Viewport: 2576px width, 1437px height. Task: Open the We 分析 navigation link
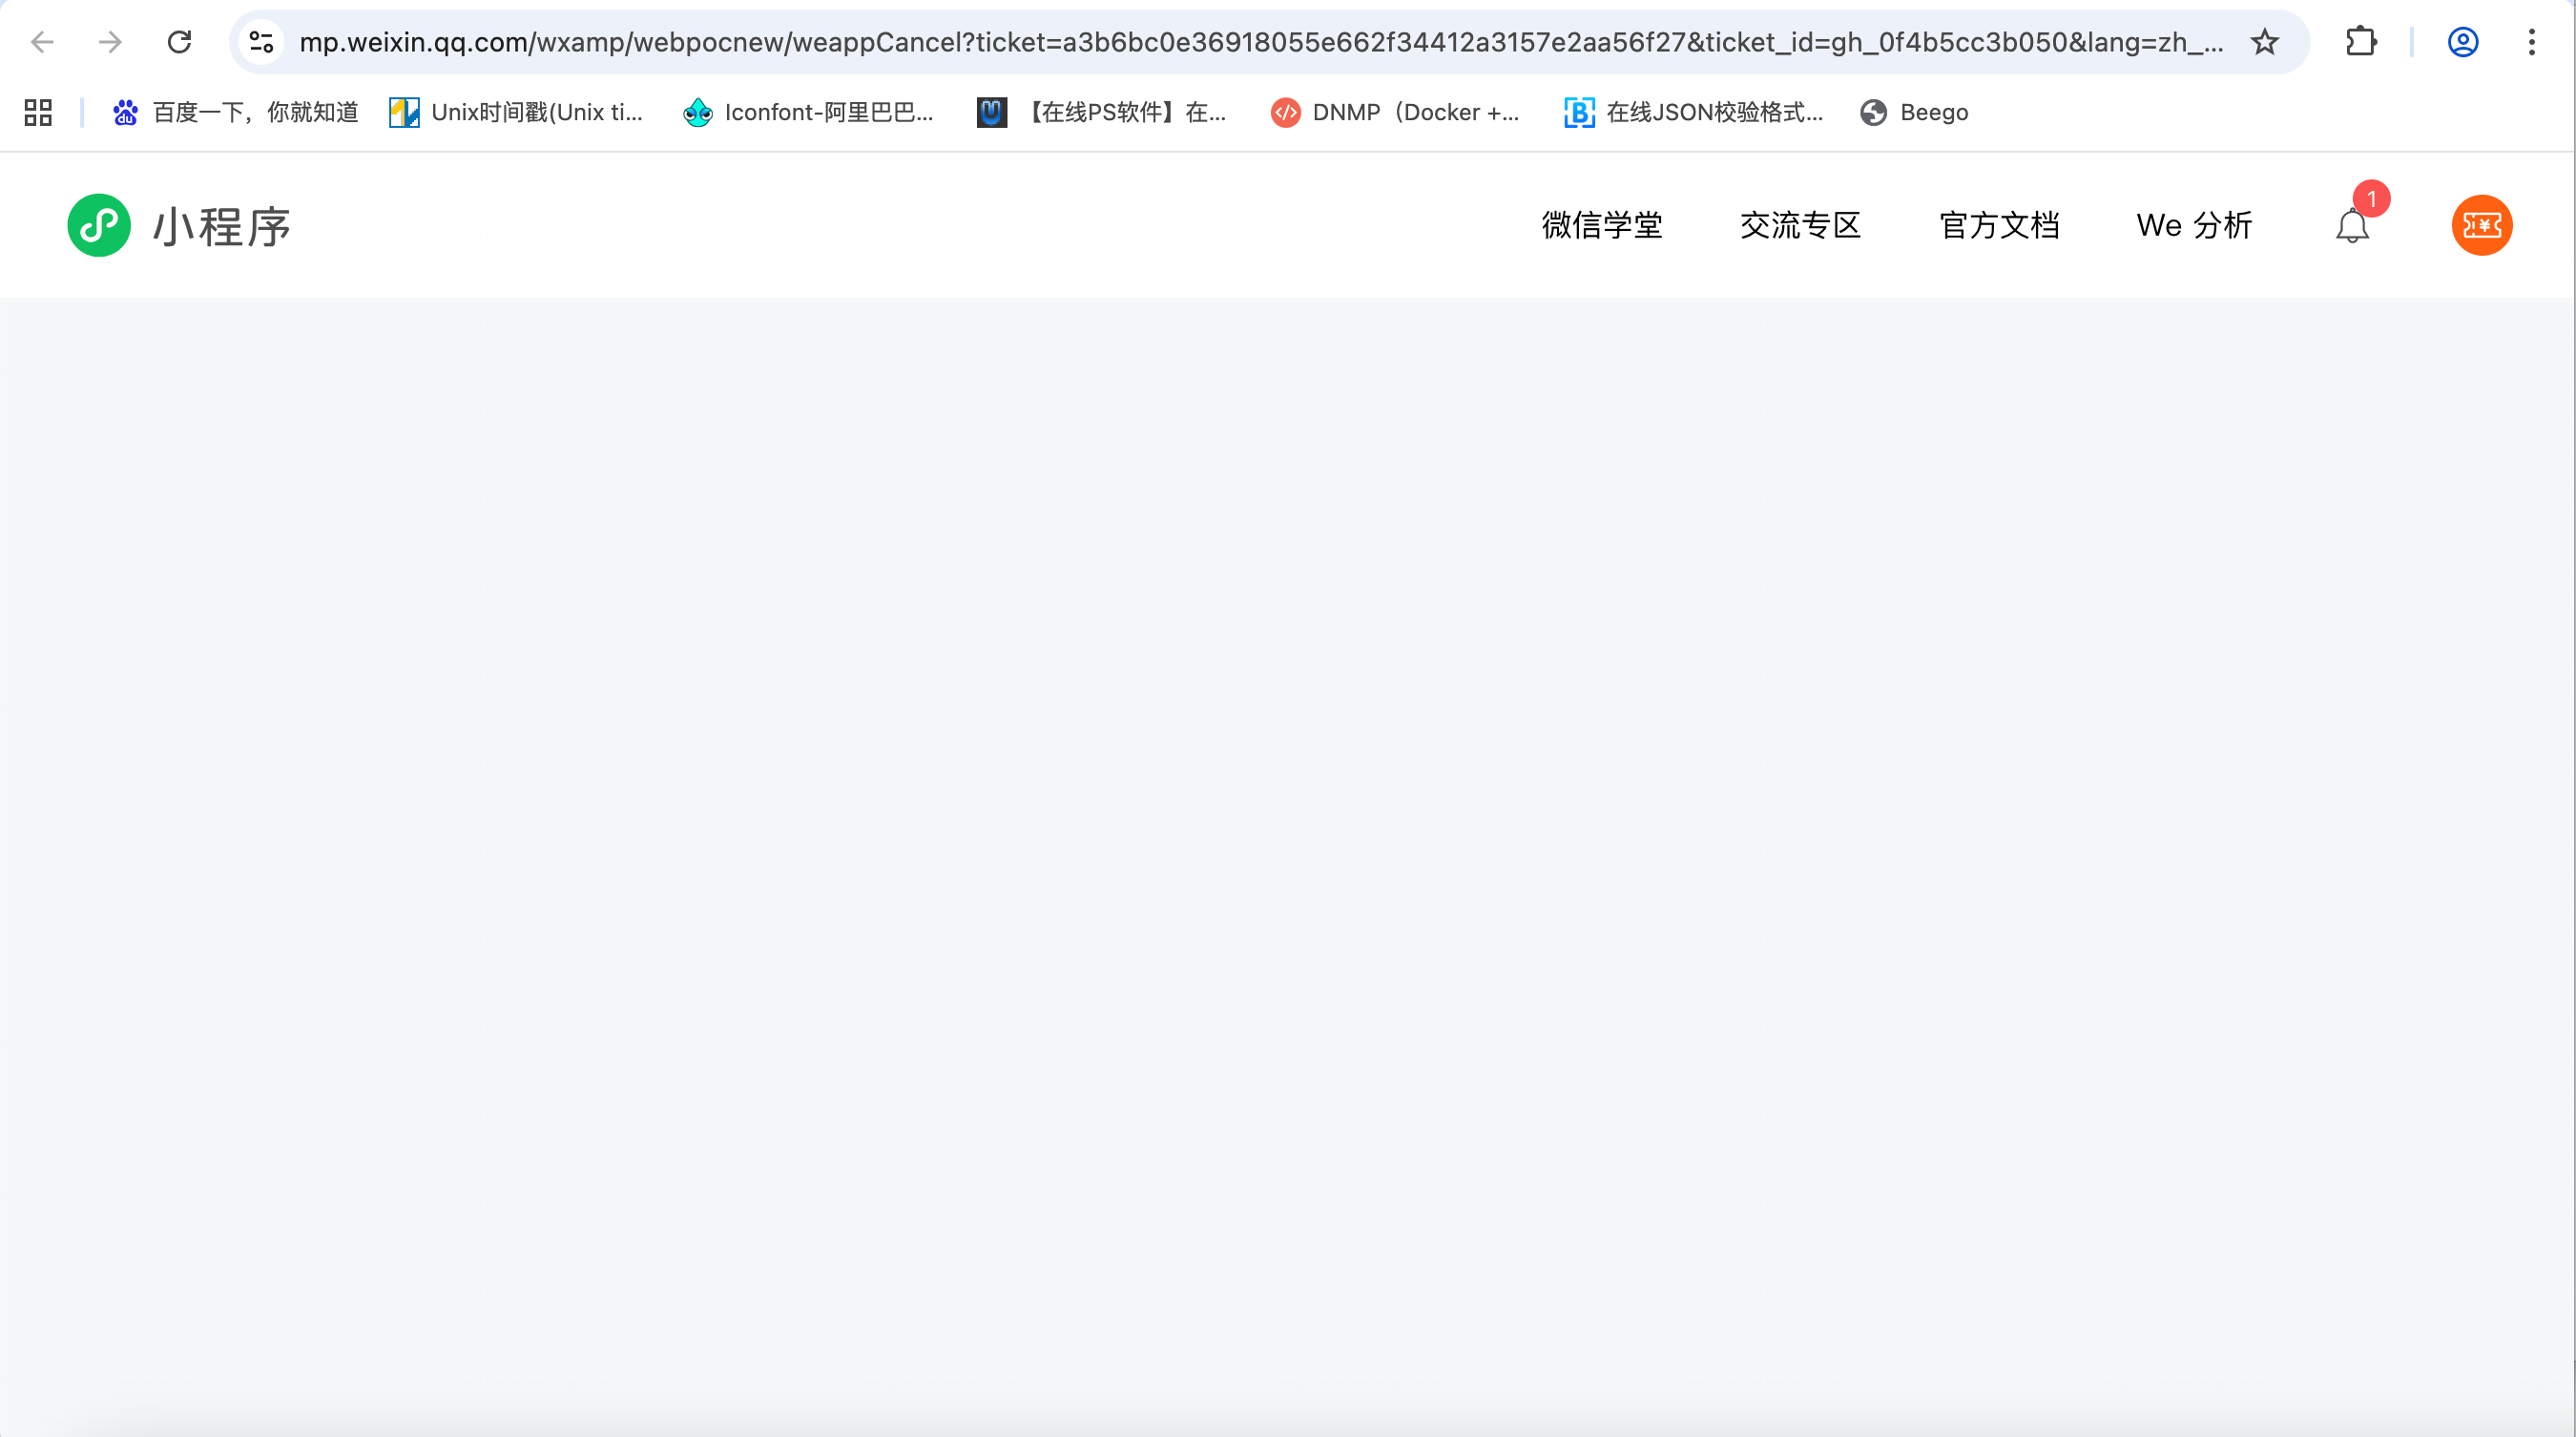click(x=2194, y=226)
